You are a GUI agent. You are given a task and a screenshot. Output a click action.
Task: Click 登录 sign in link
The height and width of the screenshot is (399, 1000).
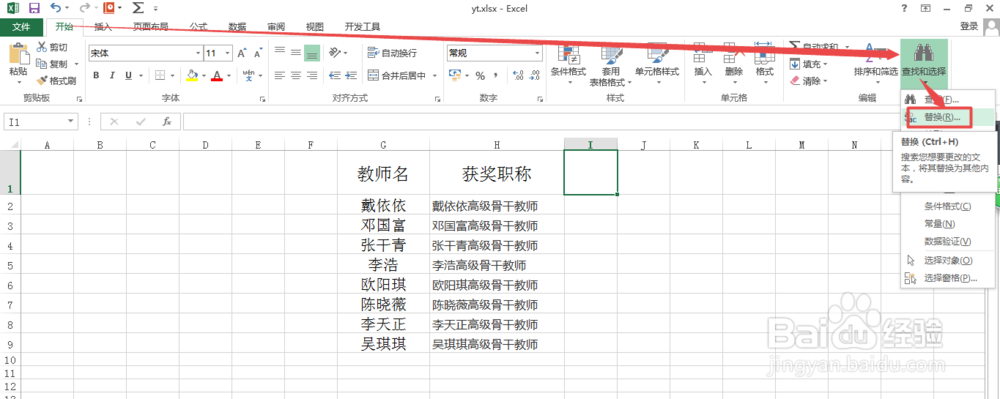coord(969,26)
